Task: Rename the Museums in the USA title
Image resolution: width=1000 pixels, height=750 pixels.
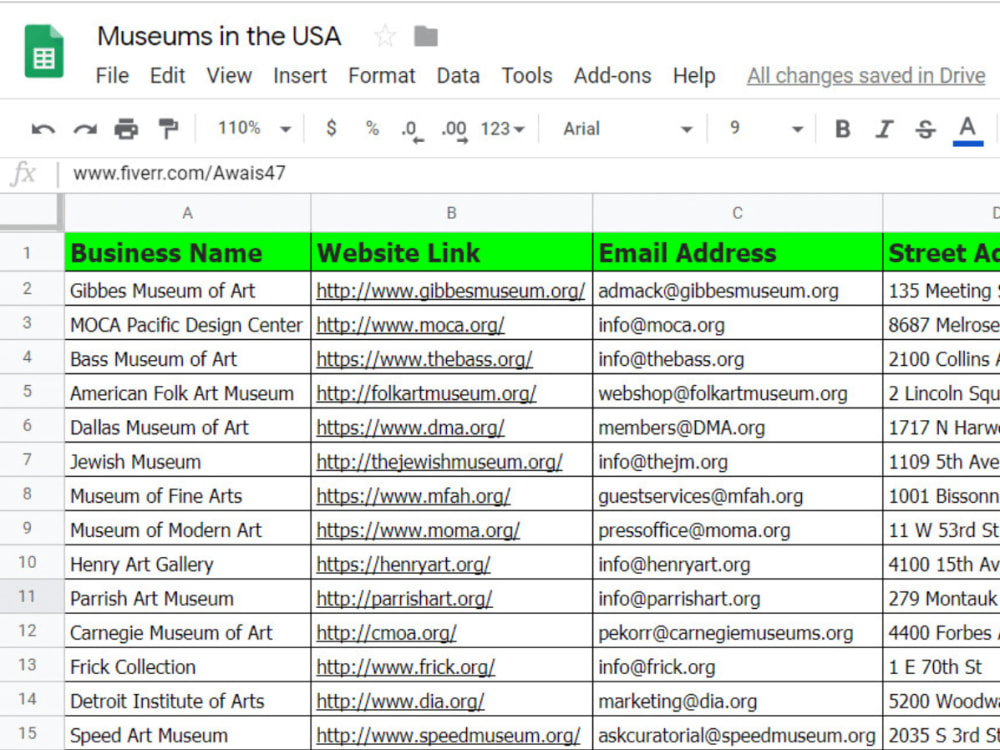Action: (x=219, y=36)
